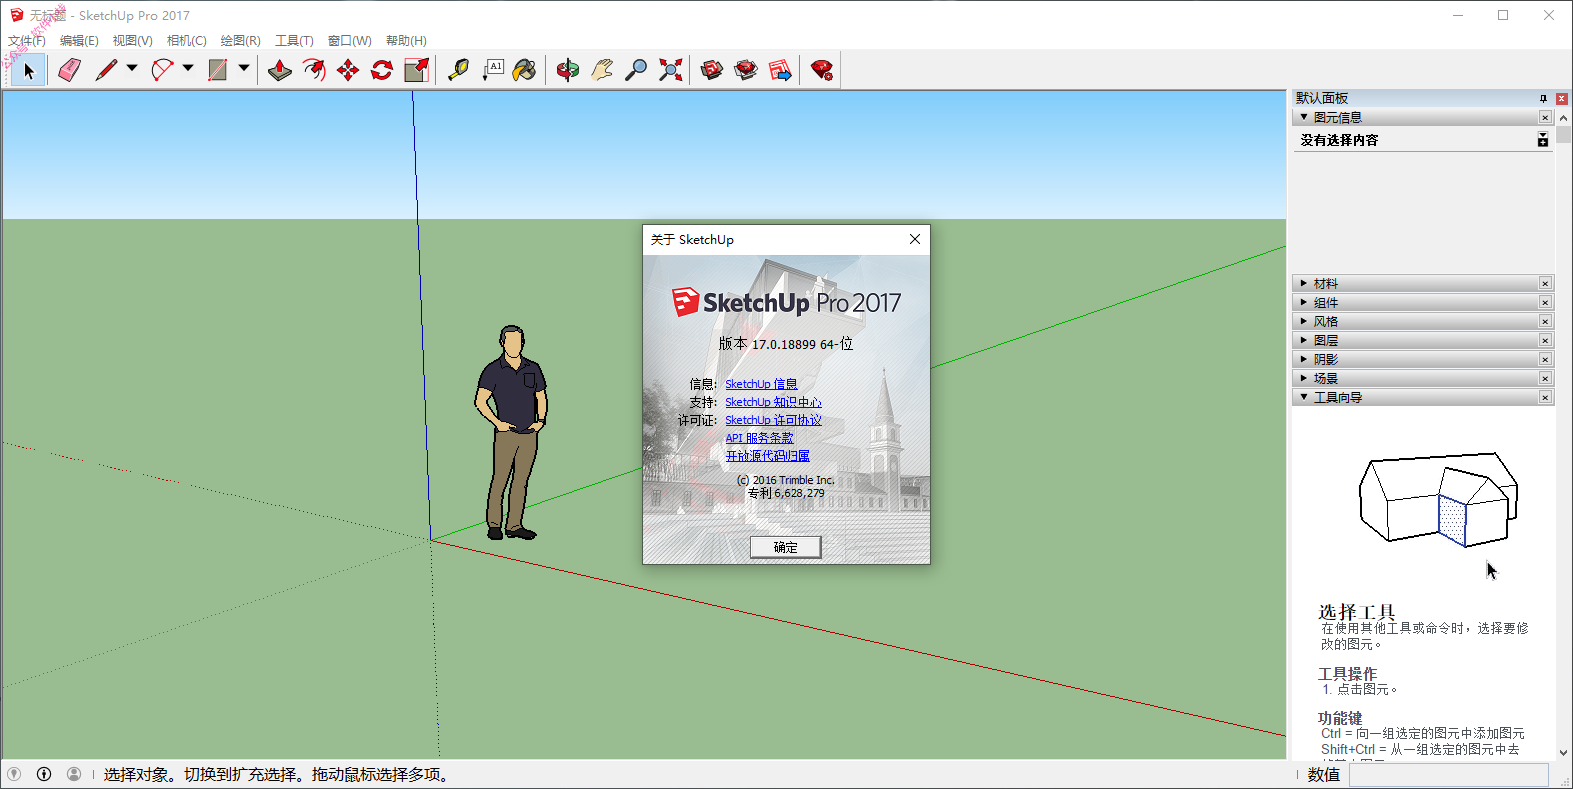Pin the 默认面板 tray
The width and height of the screenshot is (1573, 789).
[1543, 98]
